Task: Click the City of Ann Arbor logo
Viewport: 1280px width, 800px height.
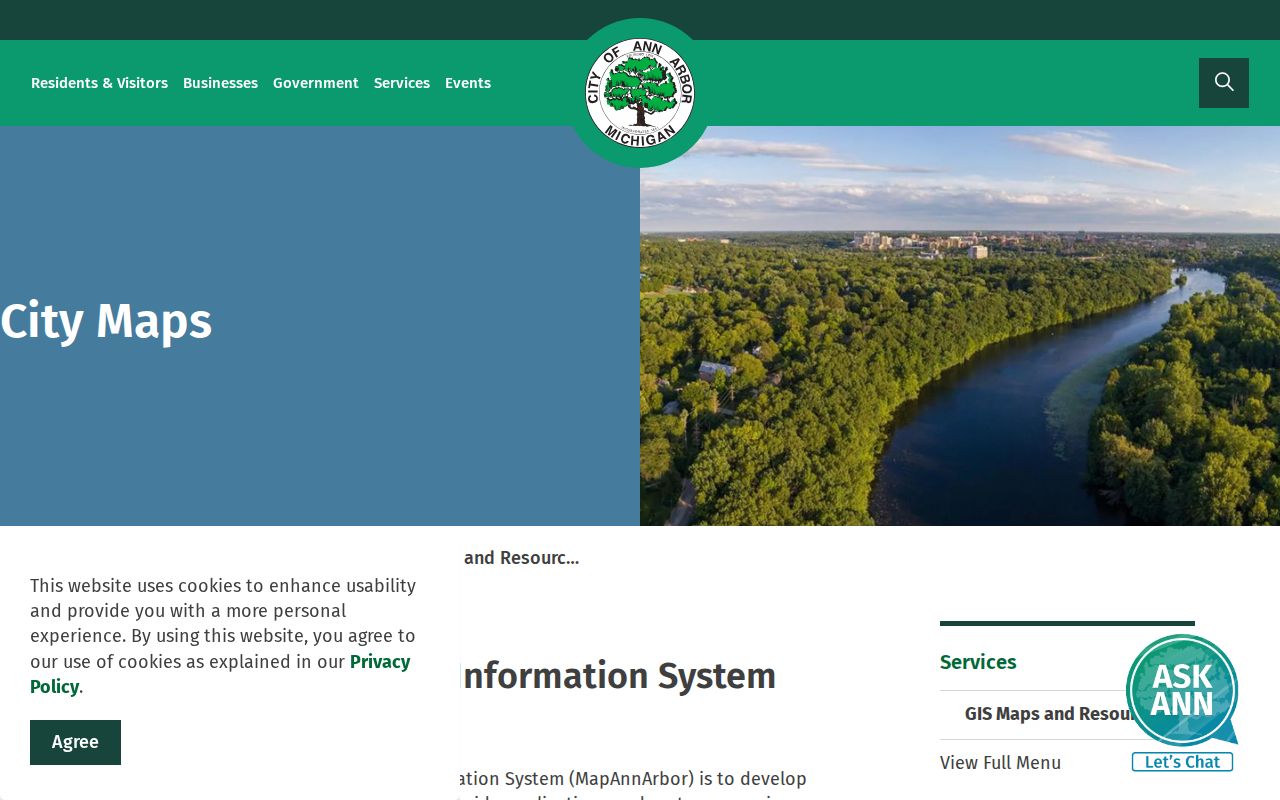Action: coord(640,93)
